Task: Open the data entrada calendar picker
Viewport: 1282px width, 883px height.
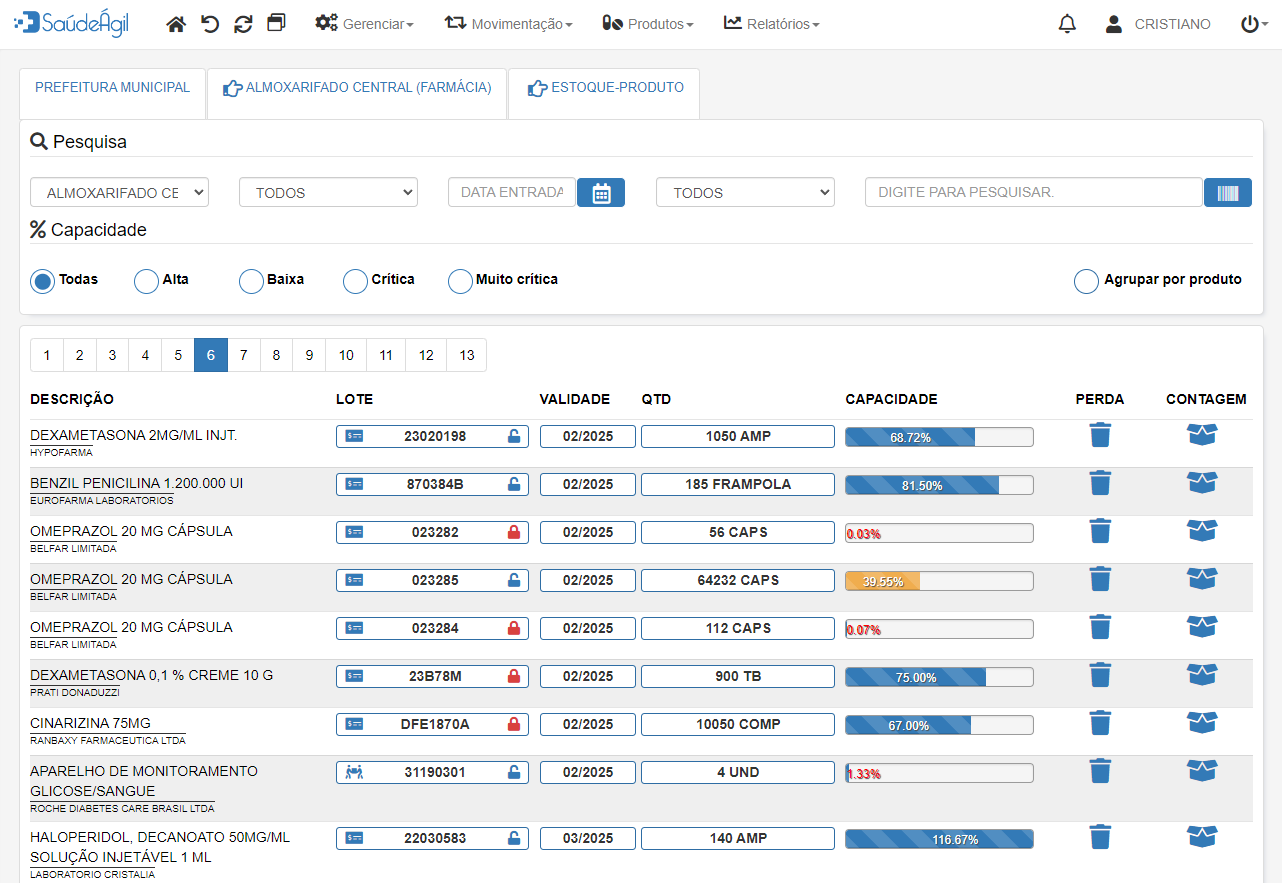Action: [601, 193]
